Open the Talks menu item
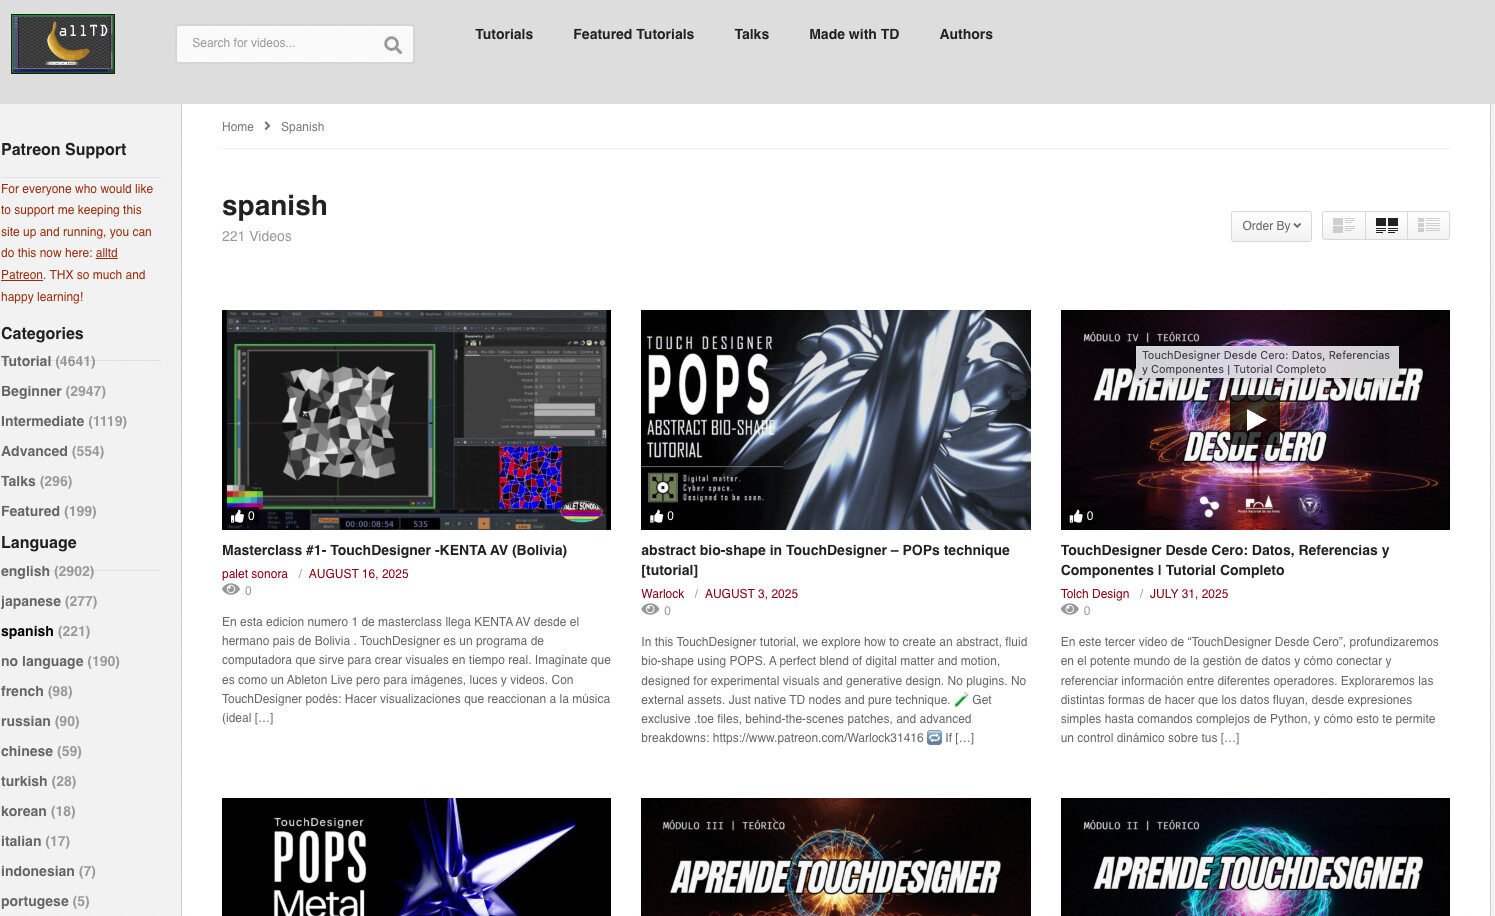 coord(751,34)
